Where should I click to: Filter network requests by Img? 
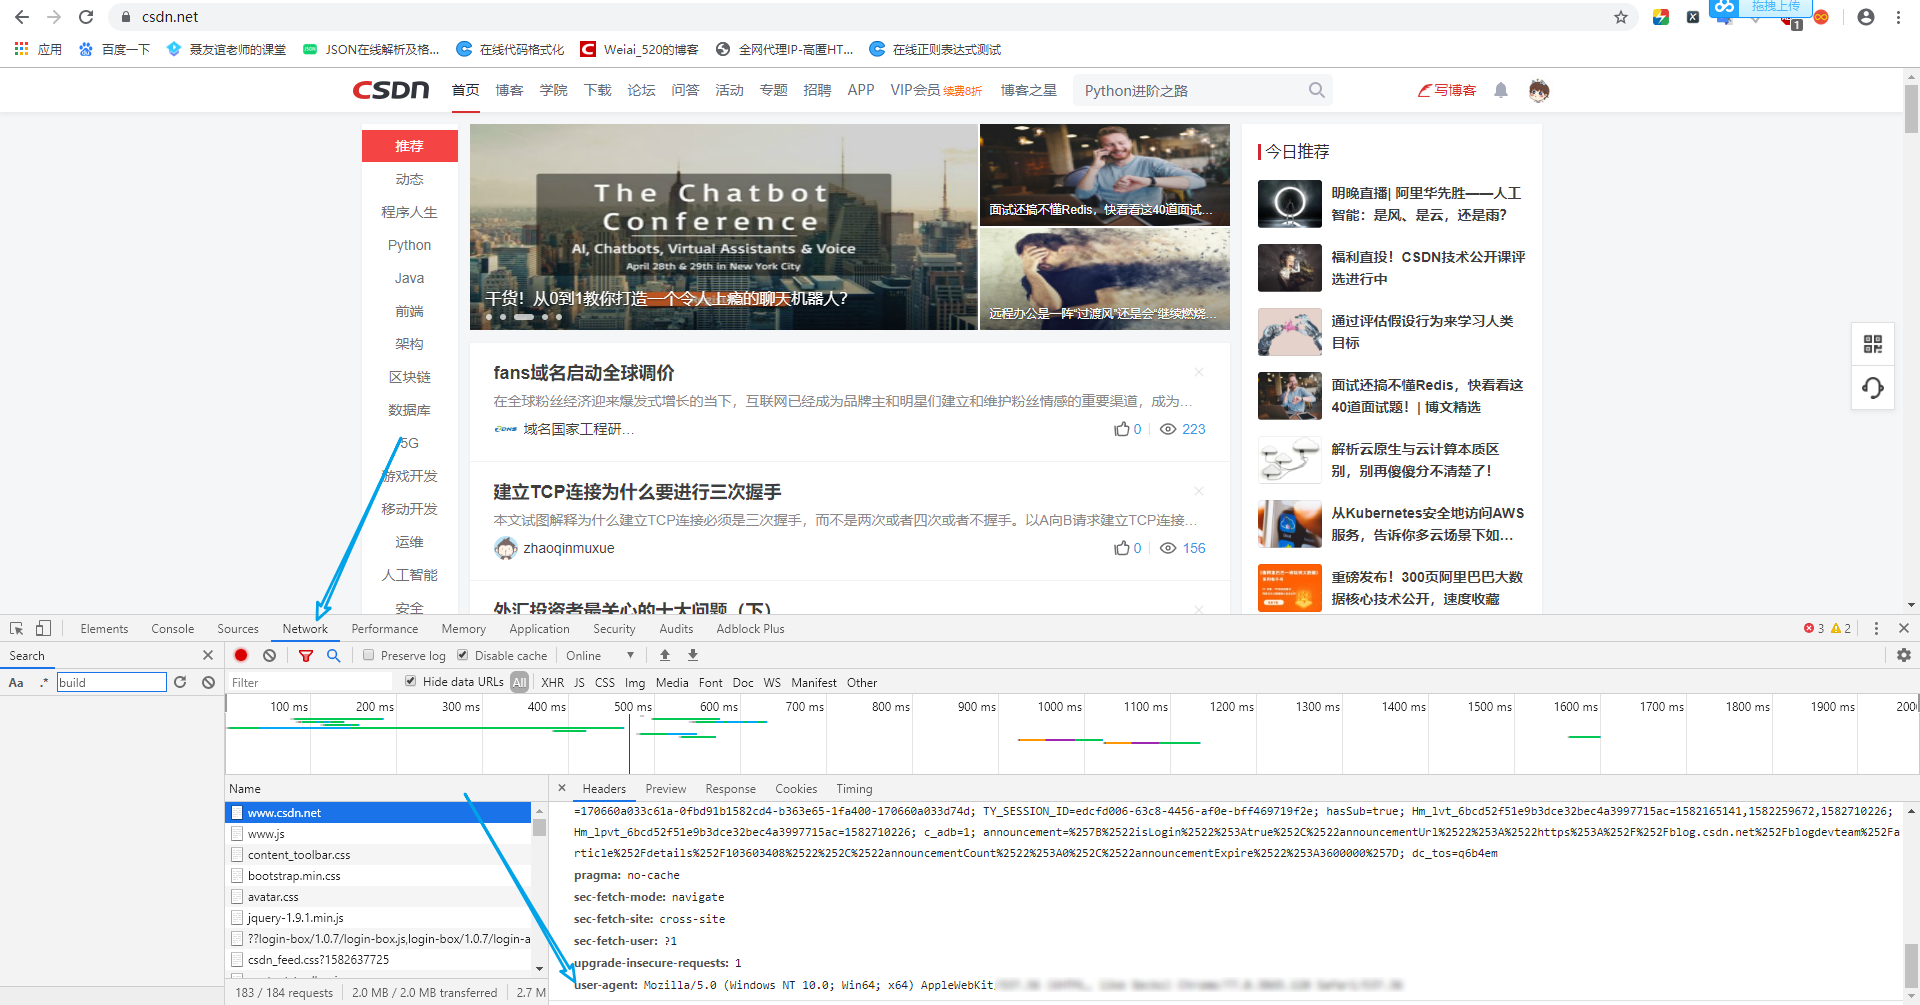click(x=635, y=682)
